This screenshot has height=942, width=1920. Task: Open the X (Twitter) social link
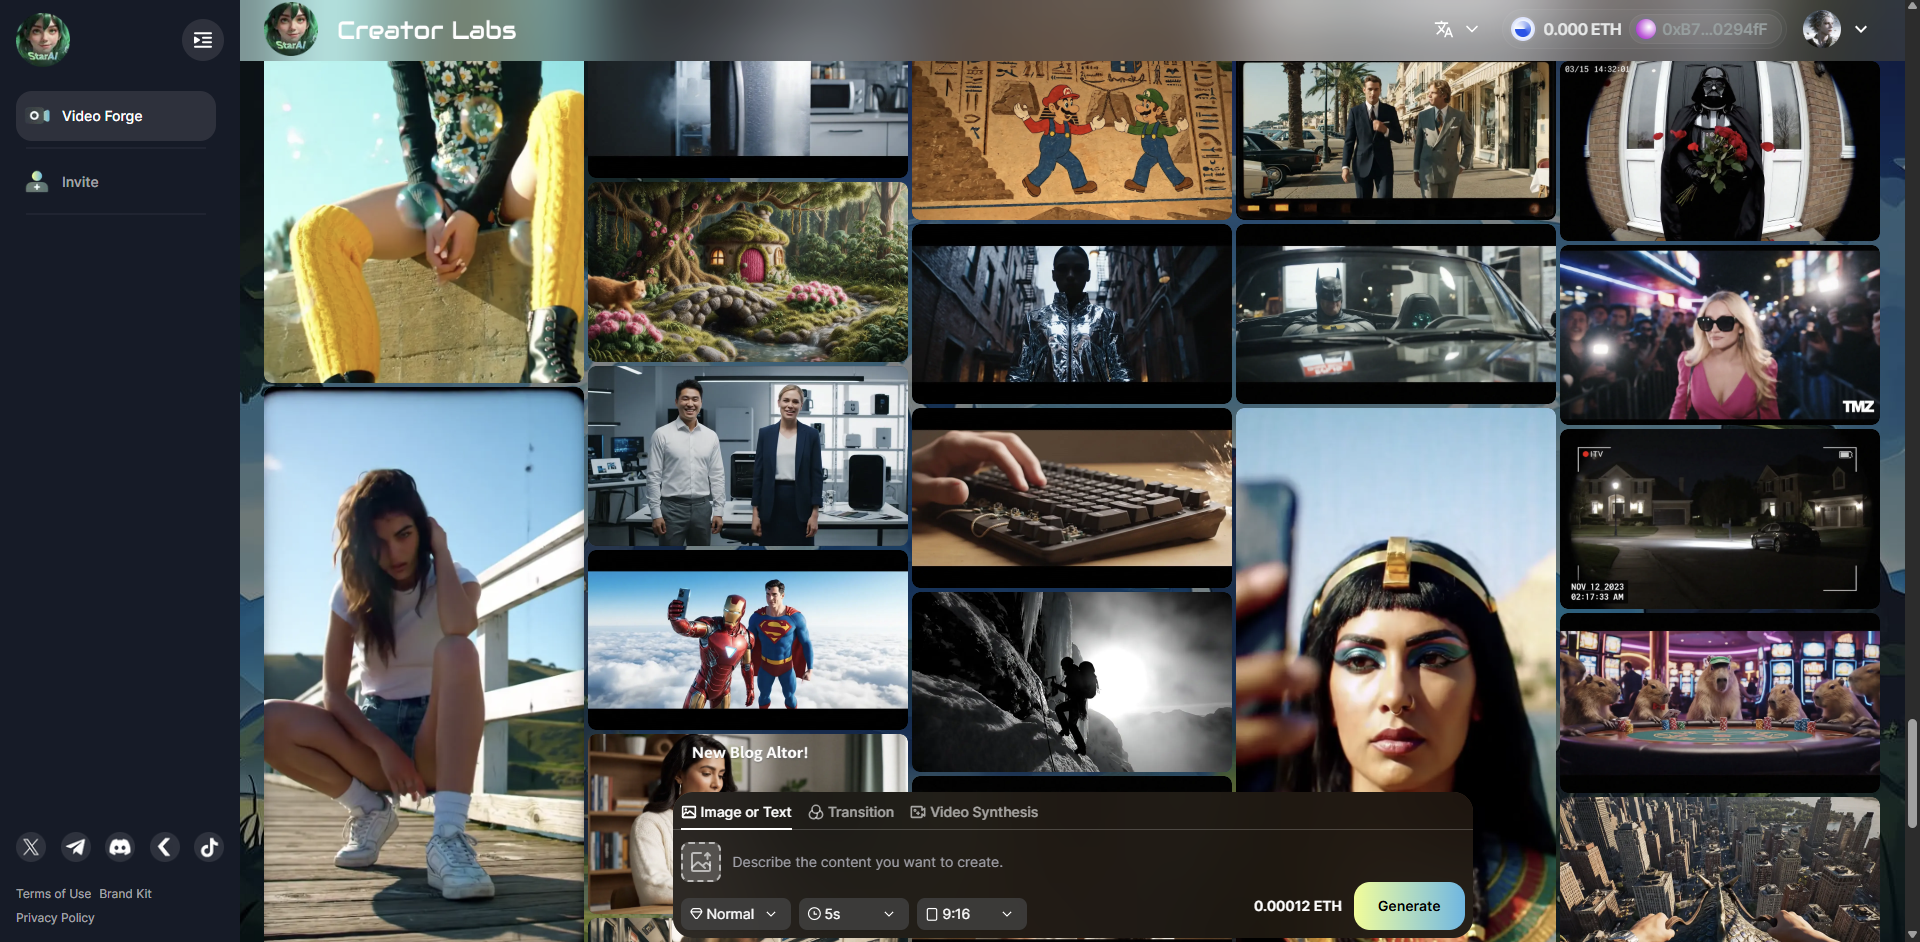coord(31,847)
